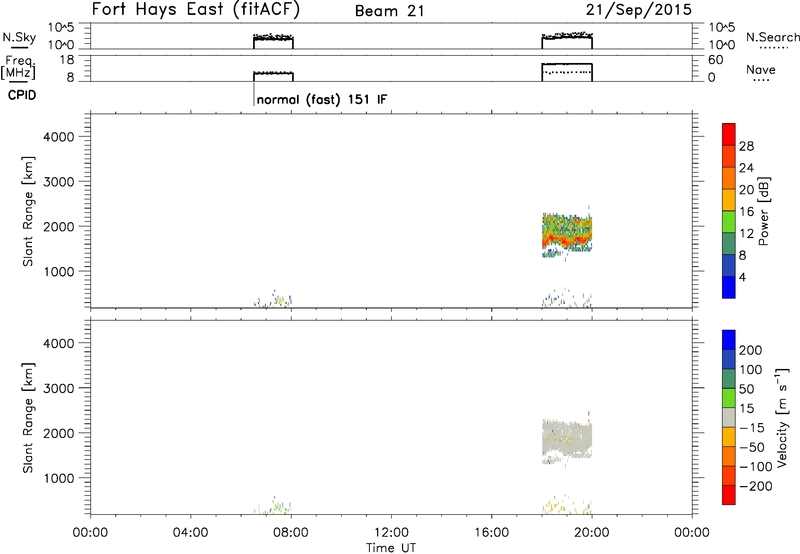The width and height of the screenshot is (800, 554).
Task: Click the noise box between 18:00 and 20:00
Action: tap(567, 42)
